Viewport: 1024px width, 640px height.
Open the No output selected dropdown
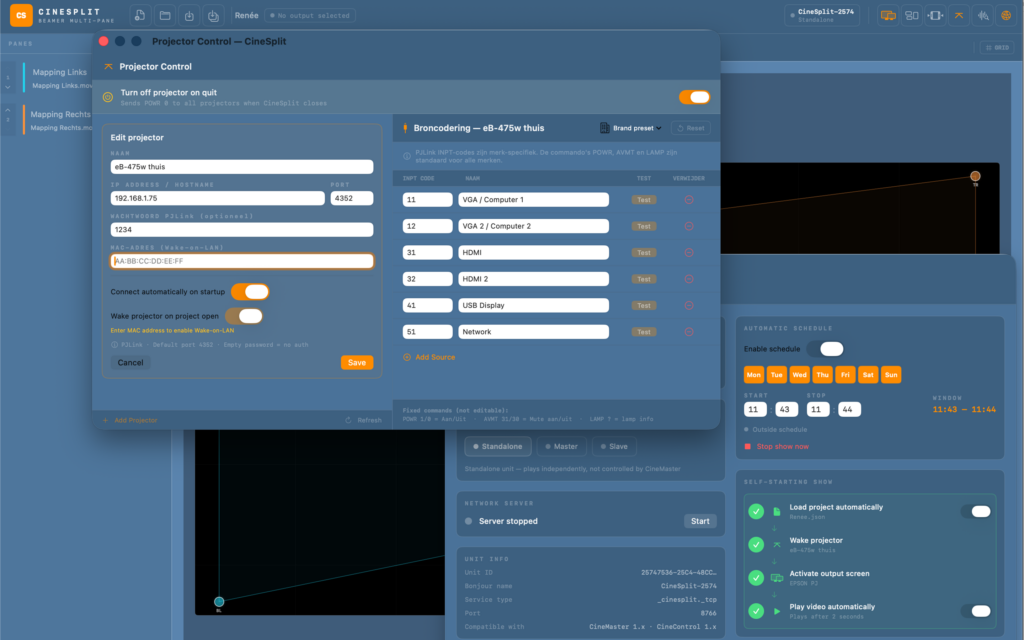(310, 15)
